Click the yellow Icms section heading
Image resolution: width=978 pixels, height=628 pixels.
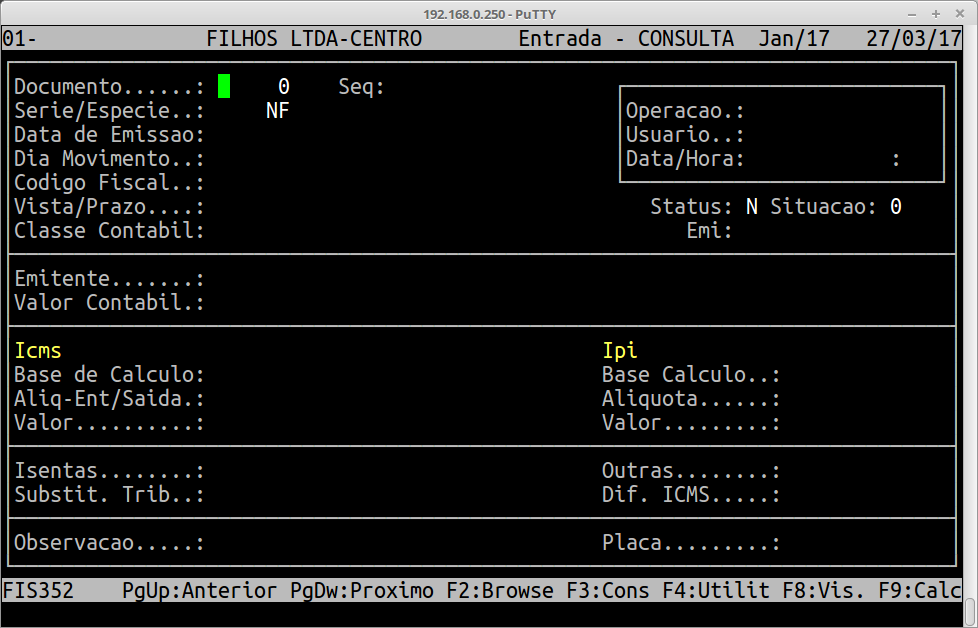coord(38,351)
